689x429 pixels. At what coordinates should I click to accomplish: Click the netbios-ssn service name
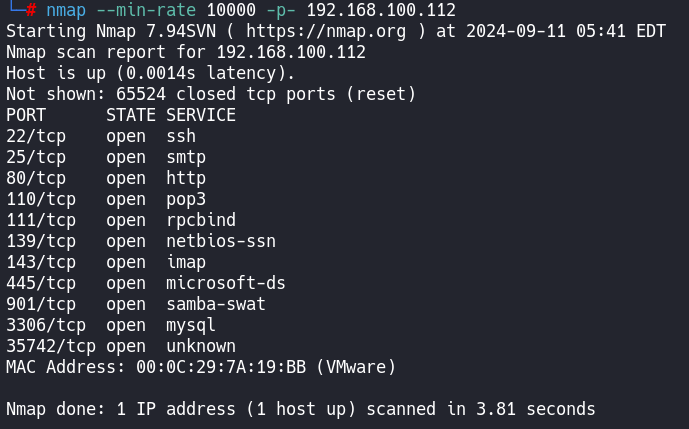220,241
